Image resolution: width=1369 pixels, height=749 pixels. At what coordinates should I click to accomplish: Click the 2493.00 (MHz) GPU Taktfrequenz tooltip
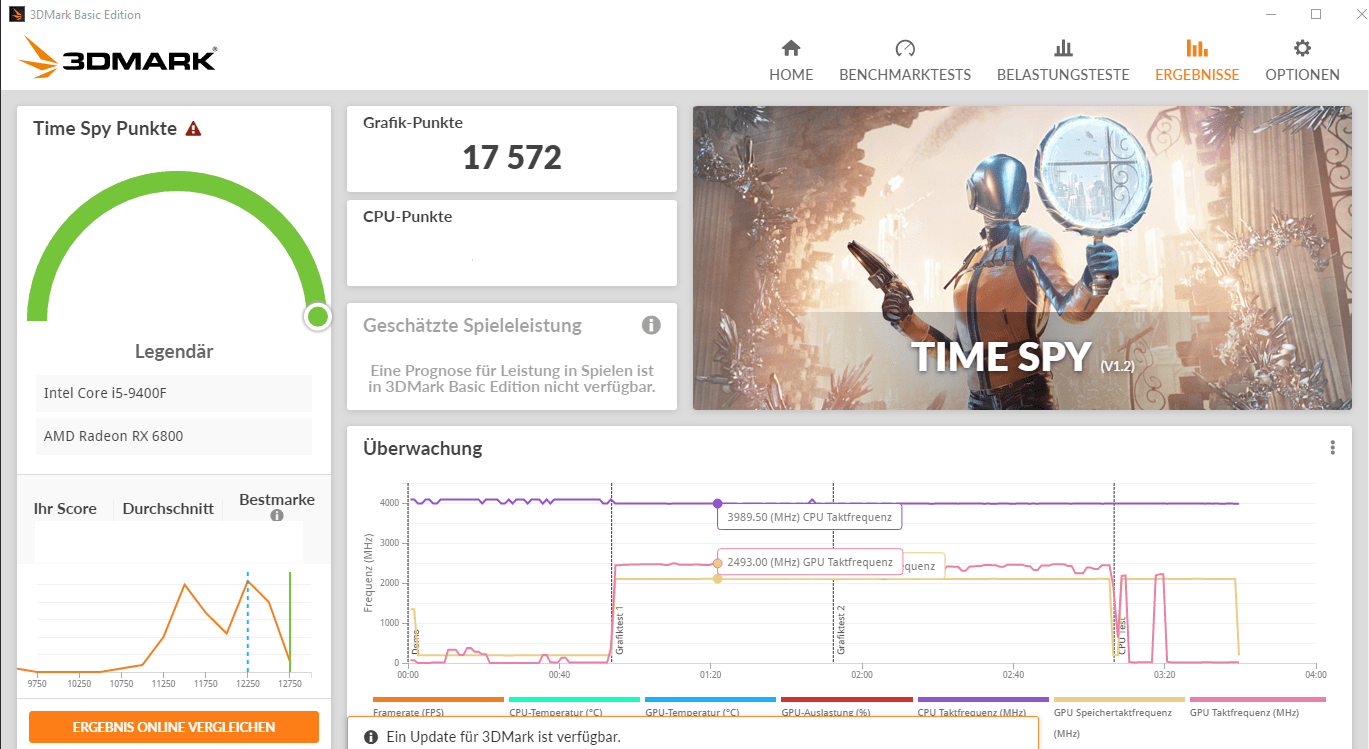coord(810,562)
